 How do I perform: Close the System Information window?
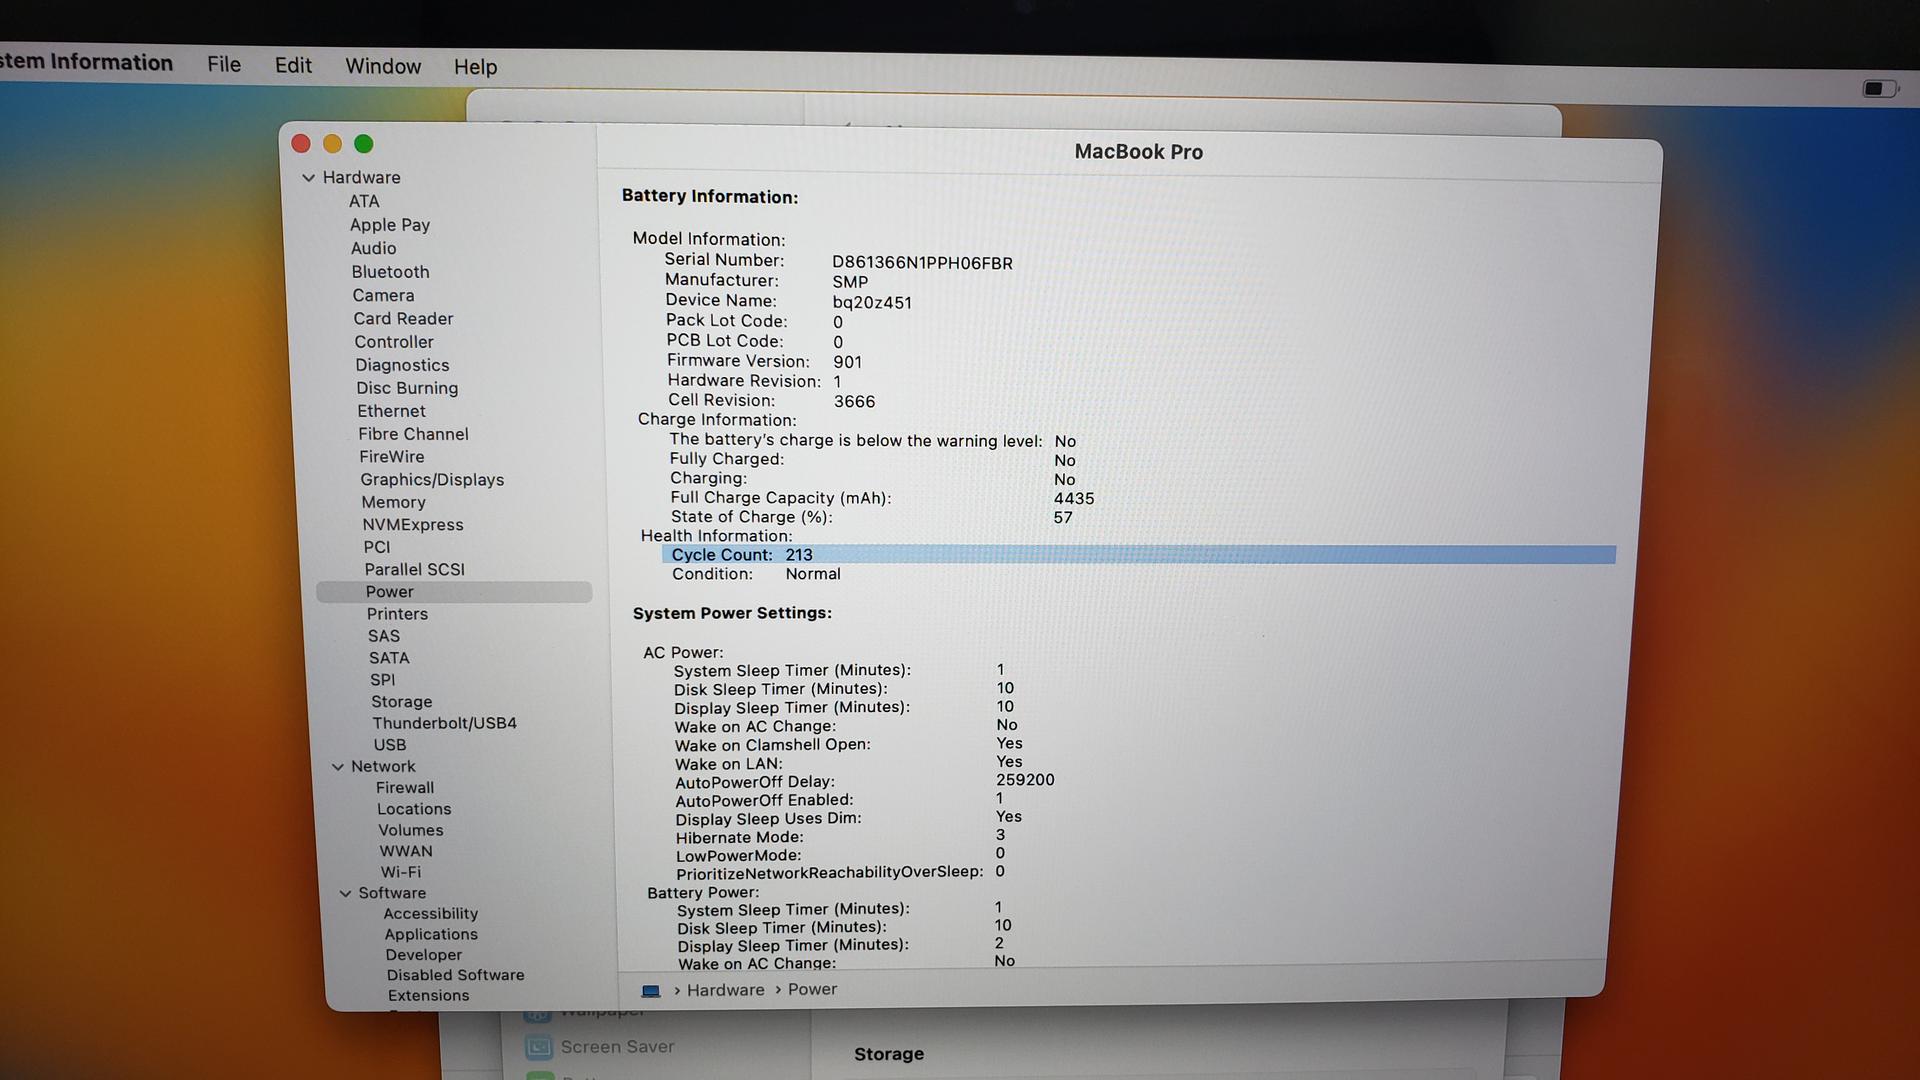(301, 143)
